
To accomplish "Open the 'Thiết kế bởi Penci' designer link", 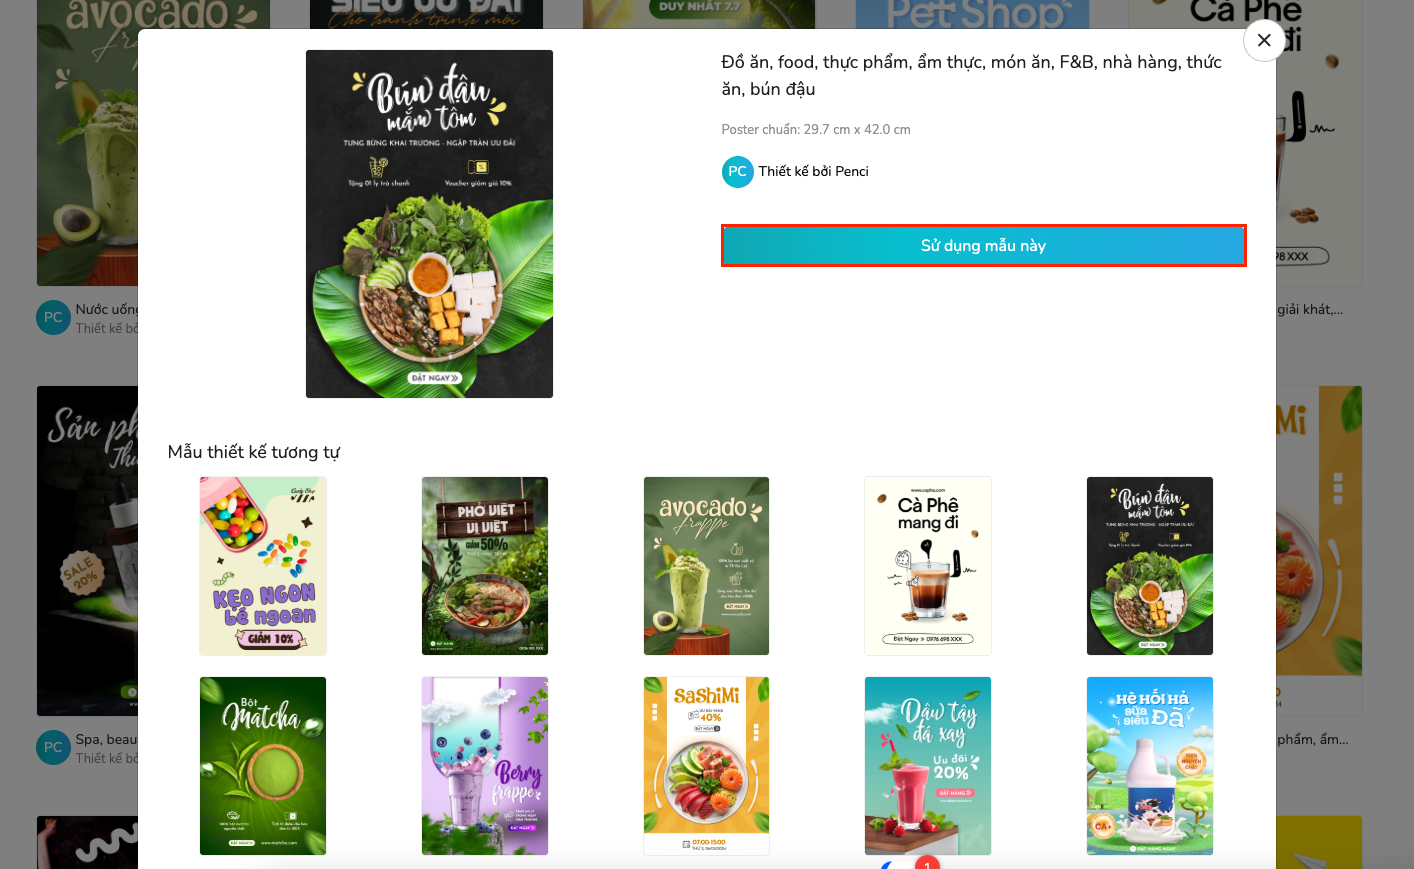I will (x=813, y=172).
